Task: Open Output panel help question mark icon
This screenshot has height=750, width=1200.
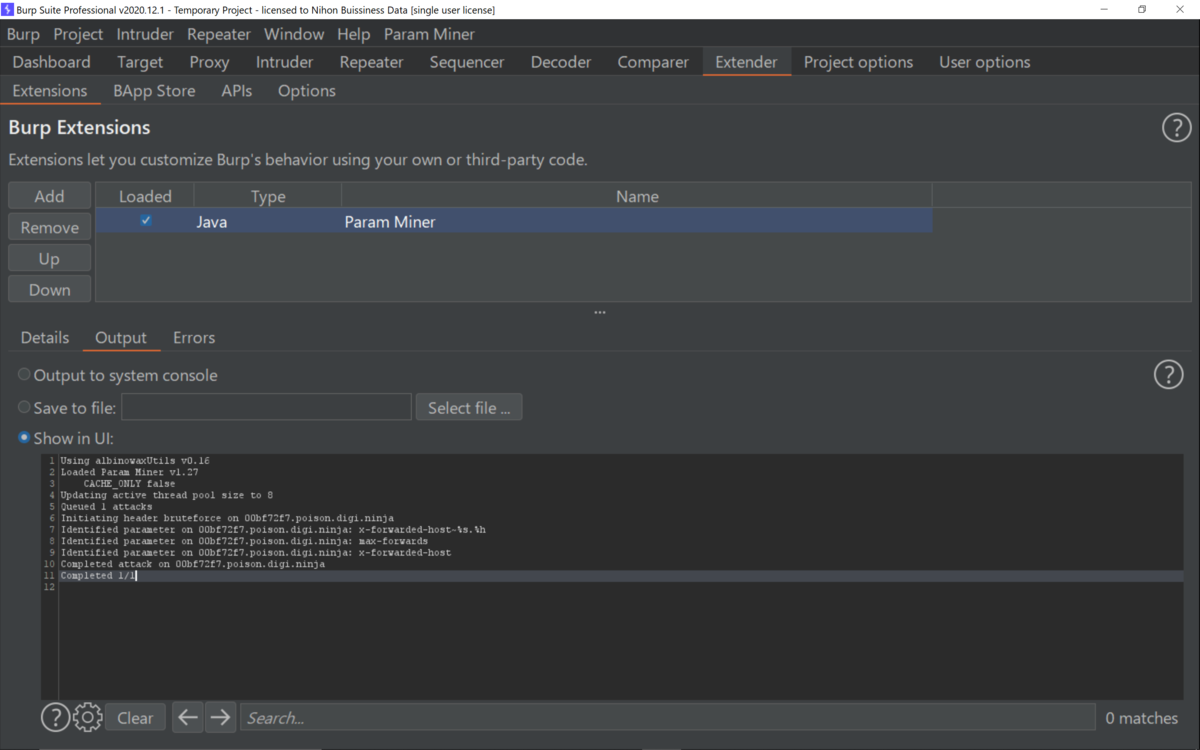Action: tap(1168, 374)
